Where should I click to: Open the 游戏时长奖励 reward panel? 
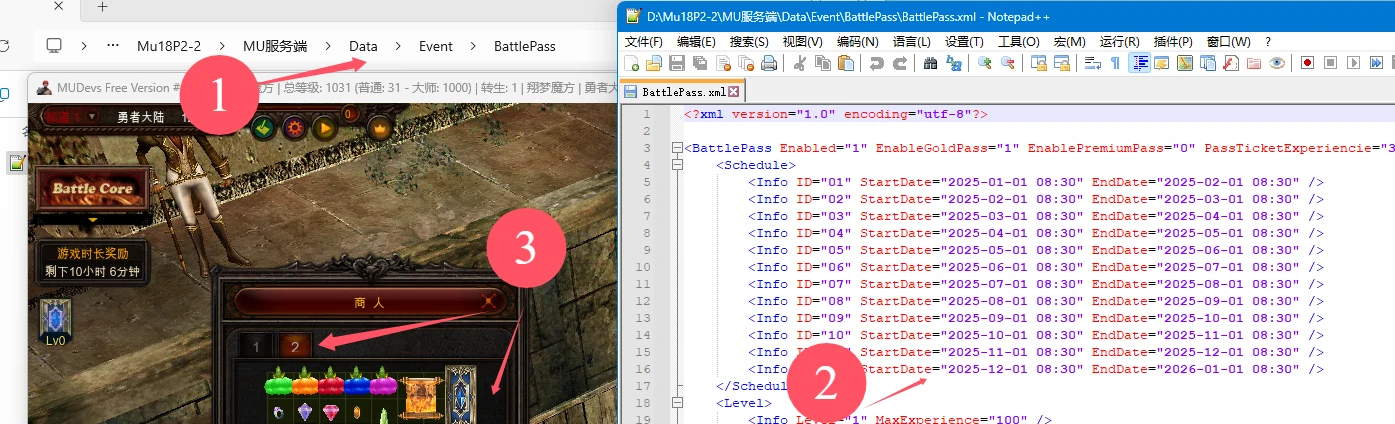pos(93,262)
